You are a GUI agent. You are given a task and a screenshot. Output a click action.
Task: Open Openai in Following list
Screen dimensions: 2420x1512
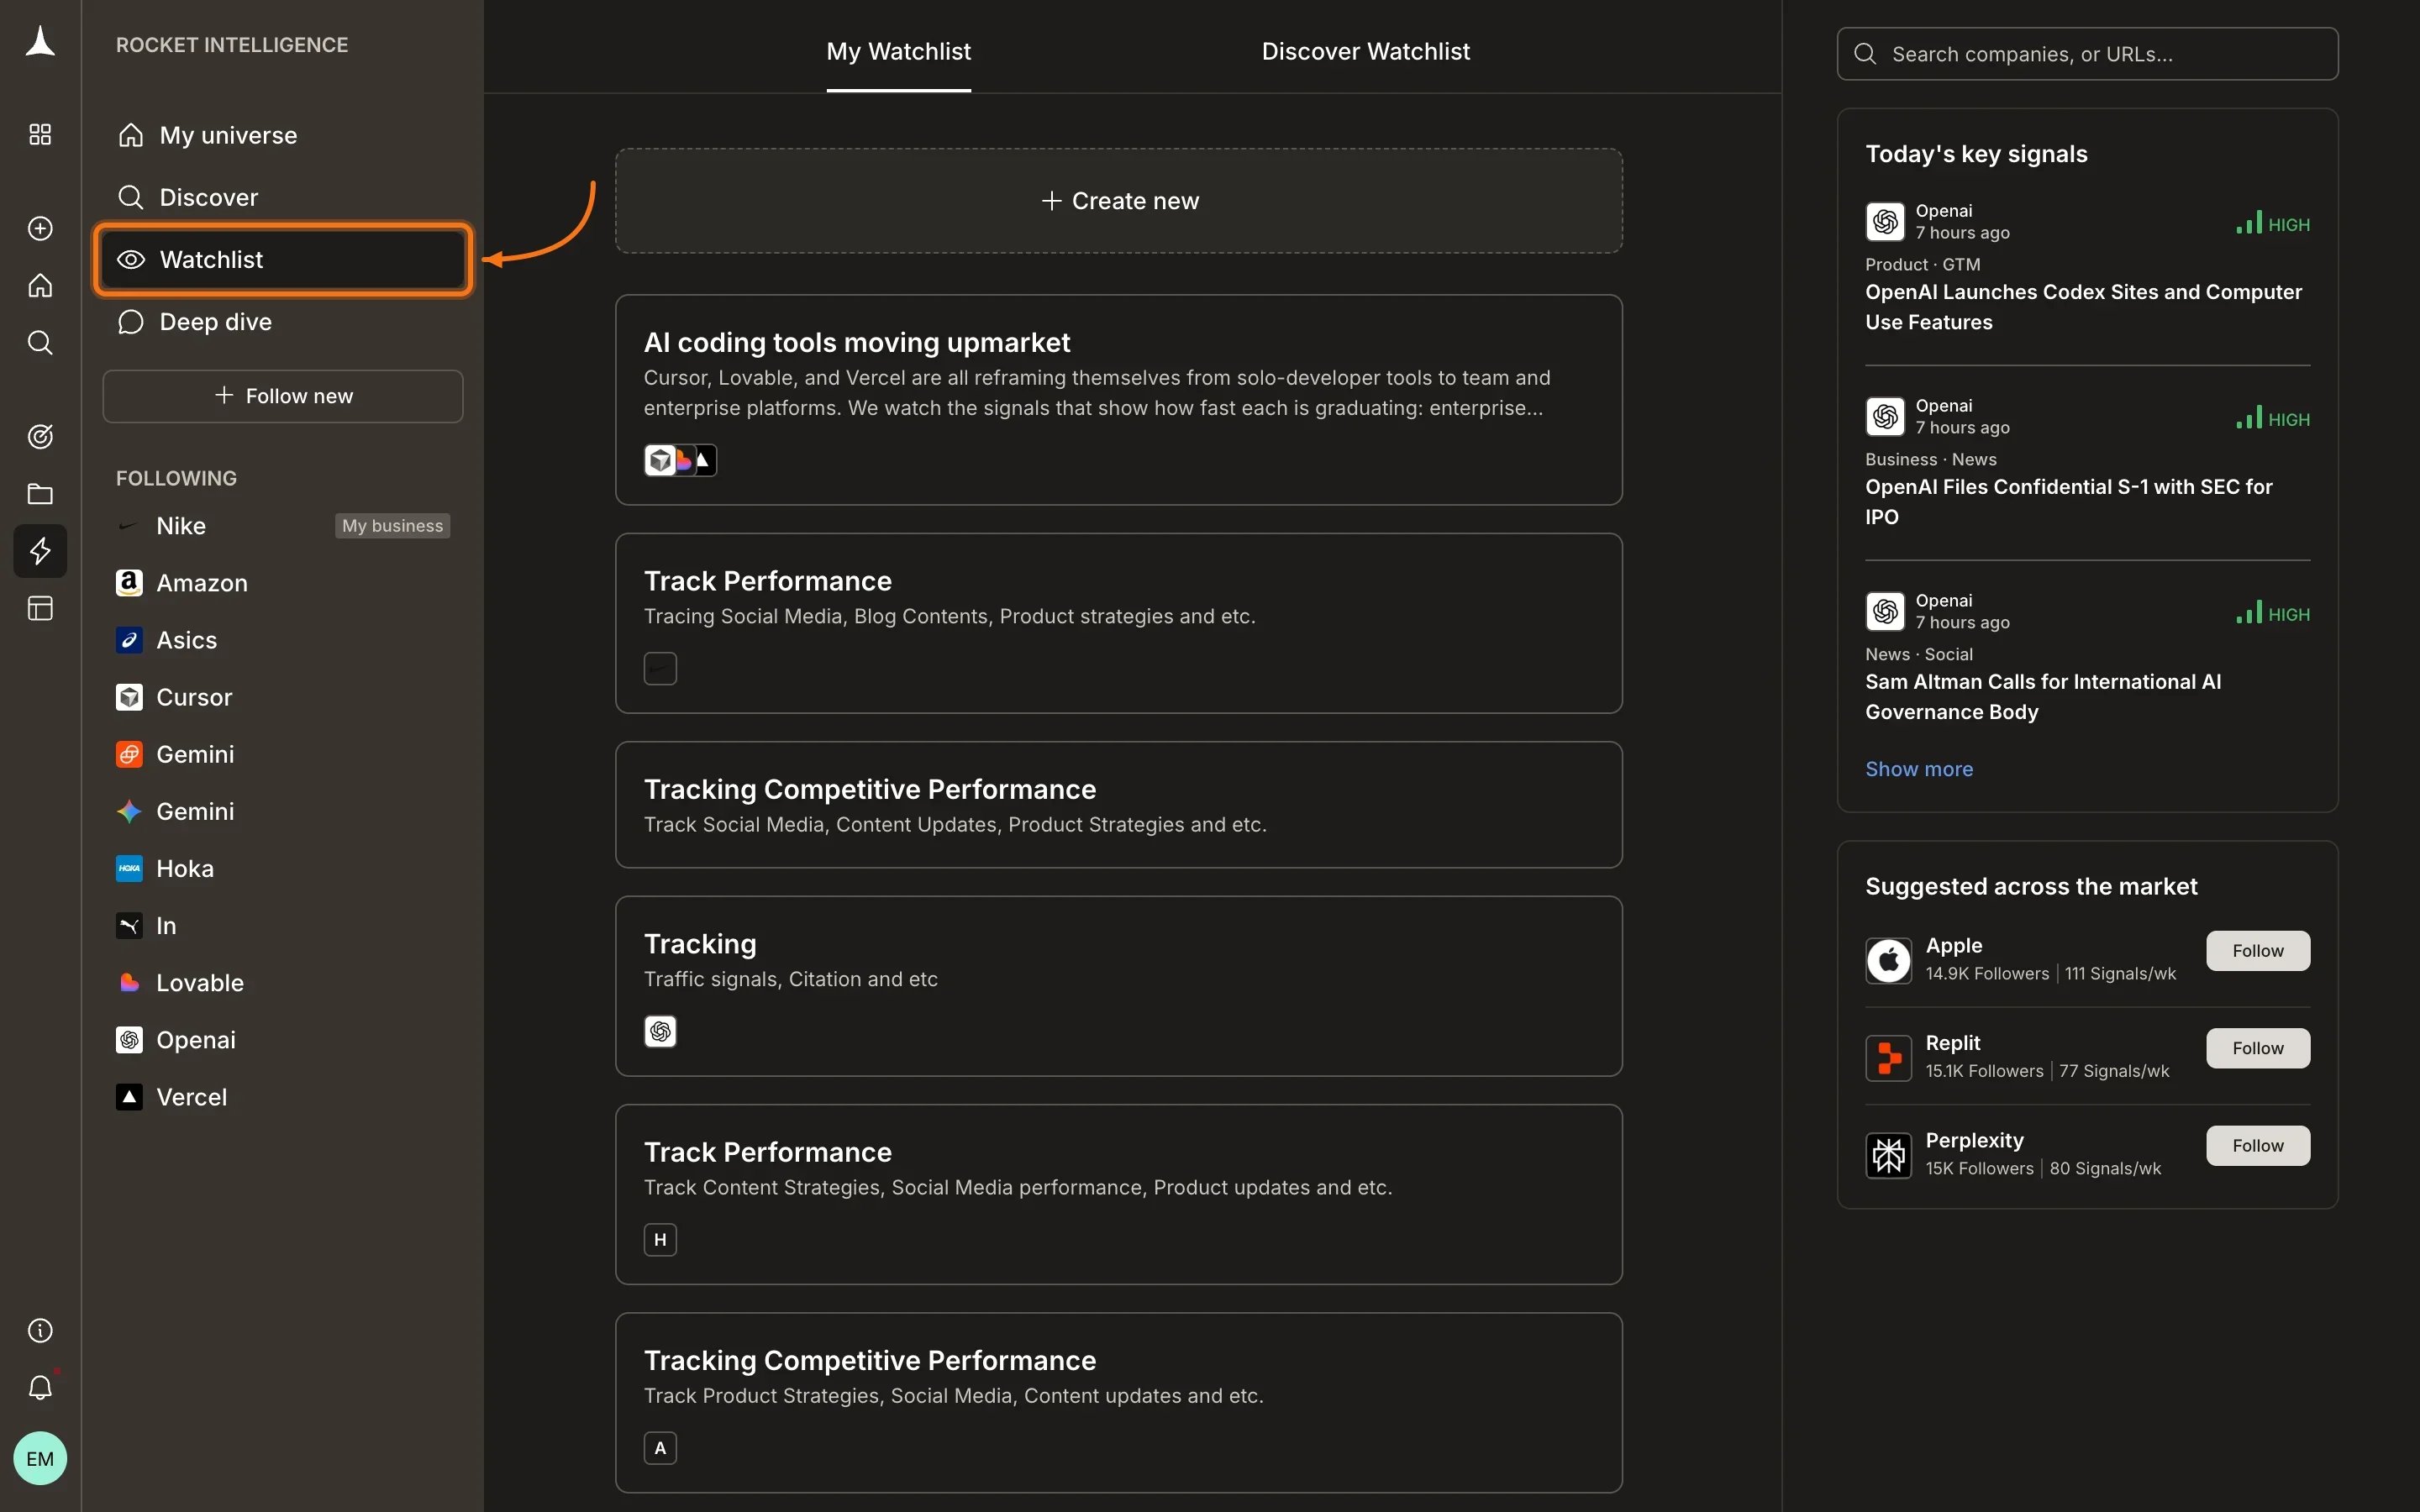click(x=283, y=1040)
